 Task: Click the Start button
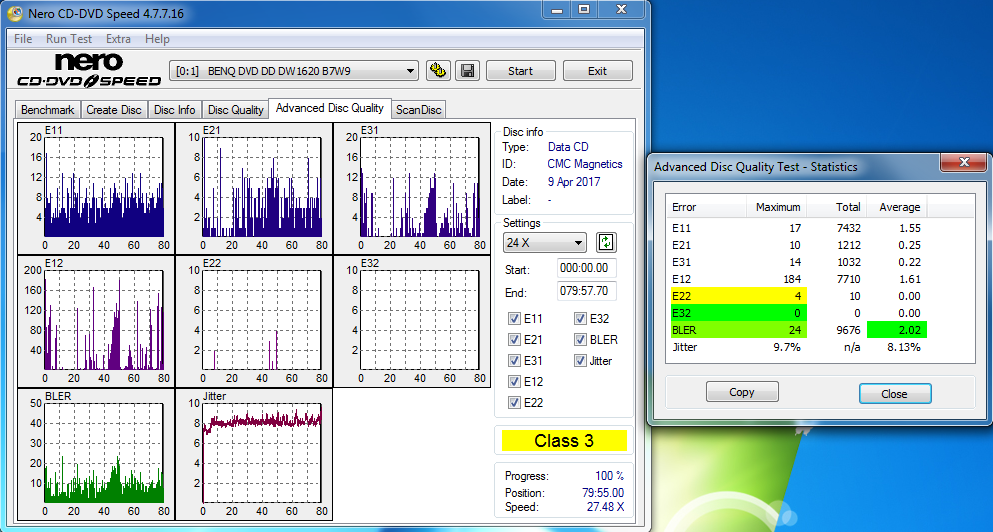[521, 71]
